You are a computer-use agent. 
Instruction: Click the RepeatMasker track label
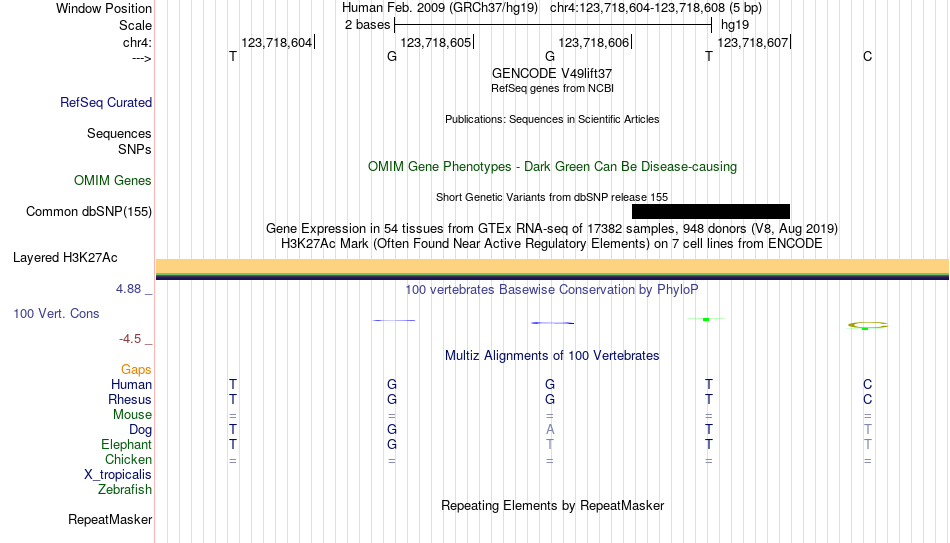[x=110, y=519]
